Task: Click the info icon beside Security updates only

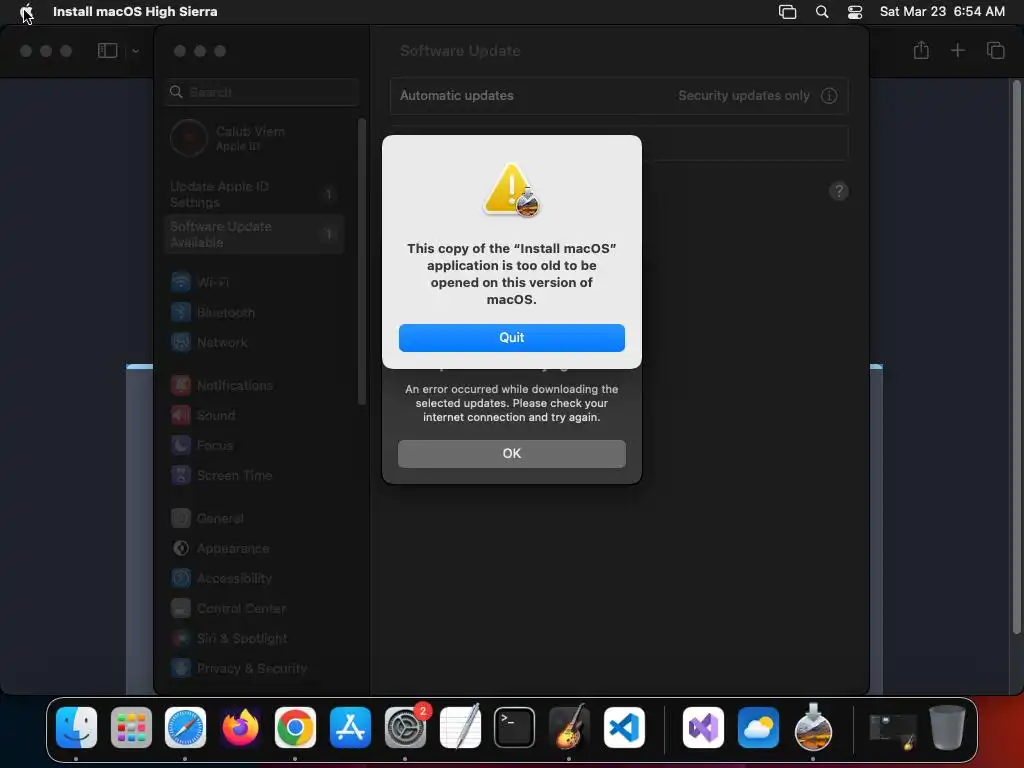Action: point(829,96)
